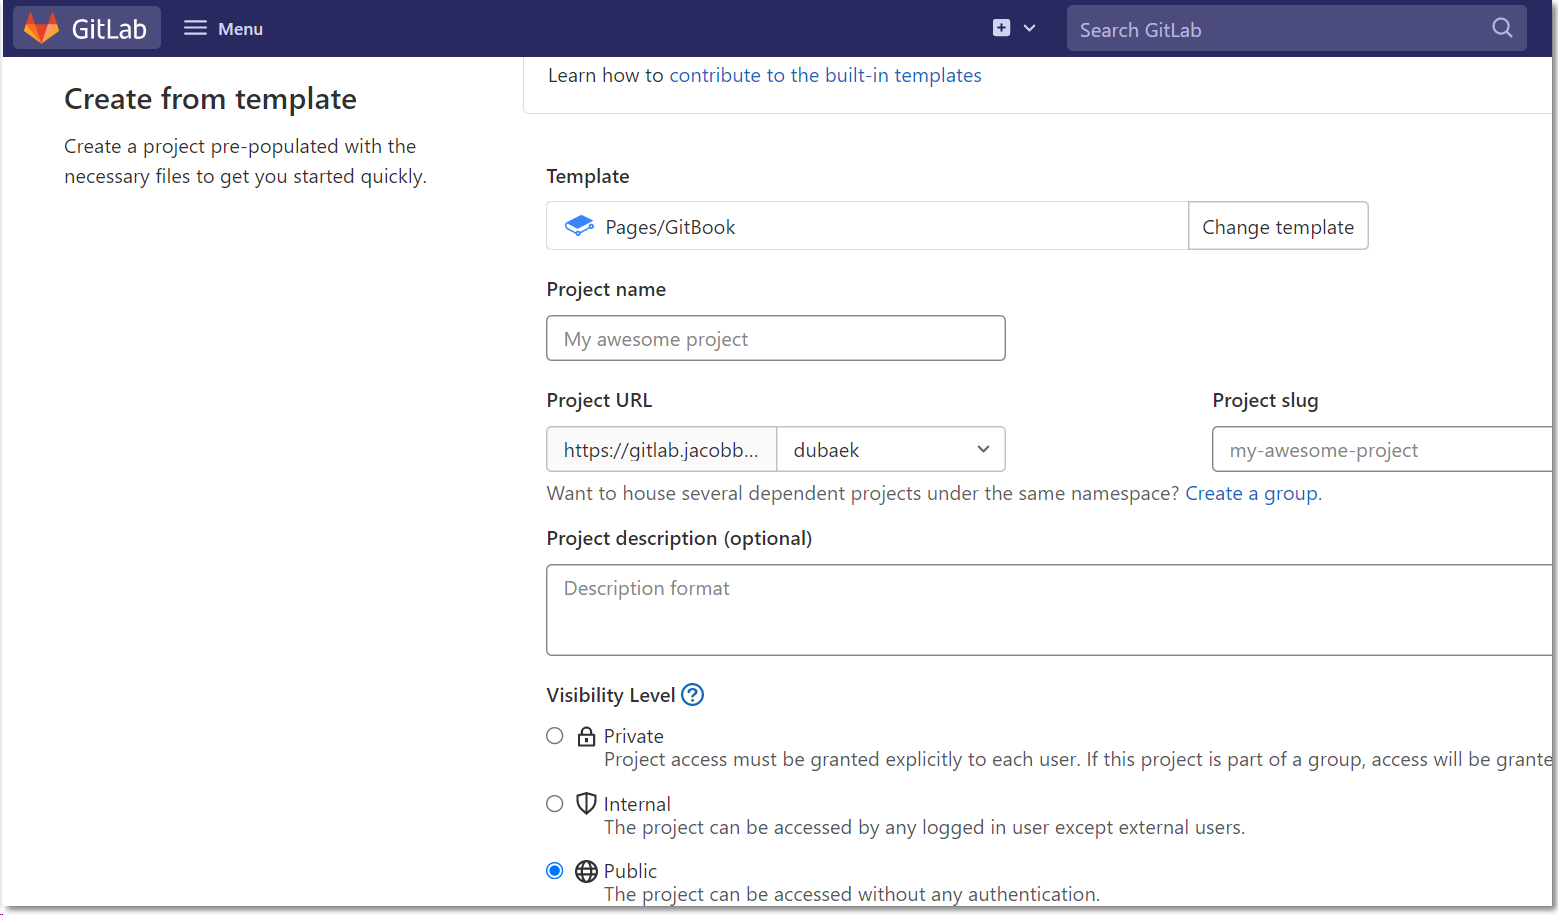Select the Internal visibility radio button
This screenshot has width=1558, height=915.
555,804
